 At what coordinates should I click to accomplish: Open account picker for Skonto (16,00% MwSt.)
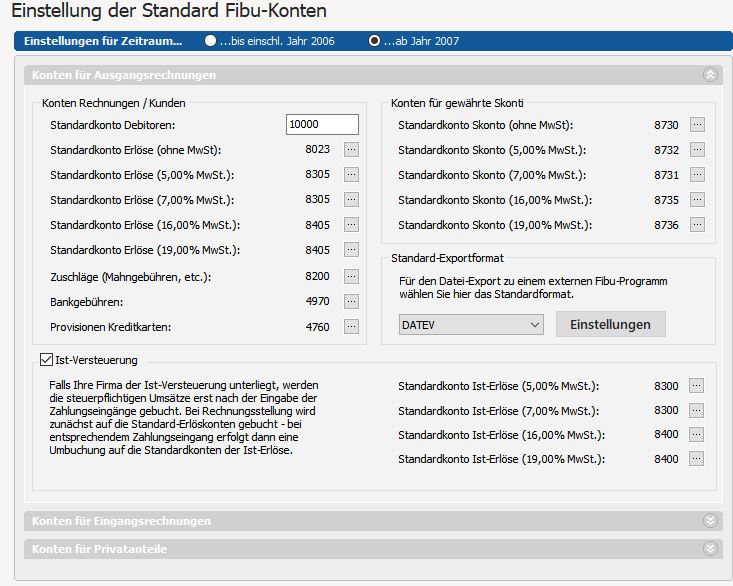tap(697, 200)
